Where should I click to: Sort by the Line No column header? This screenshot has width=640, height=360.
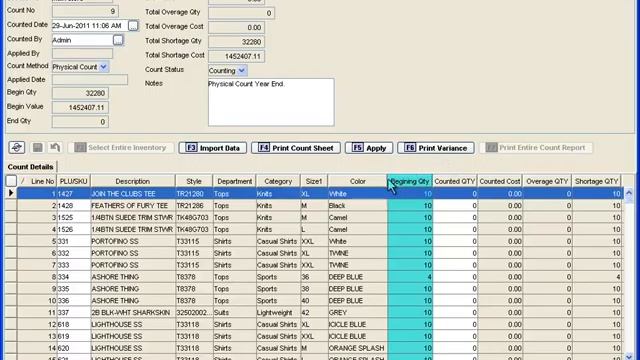pyautogui.click(x=37, y=181)
